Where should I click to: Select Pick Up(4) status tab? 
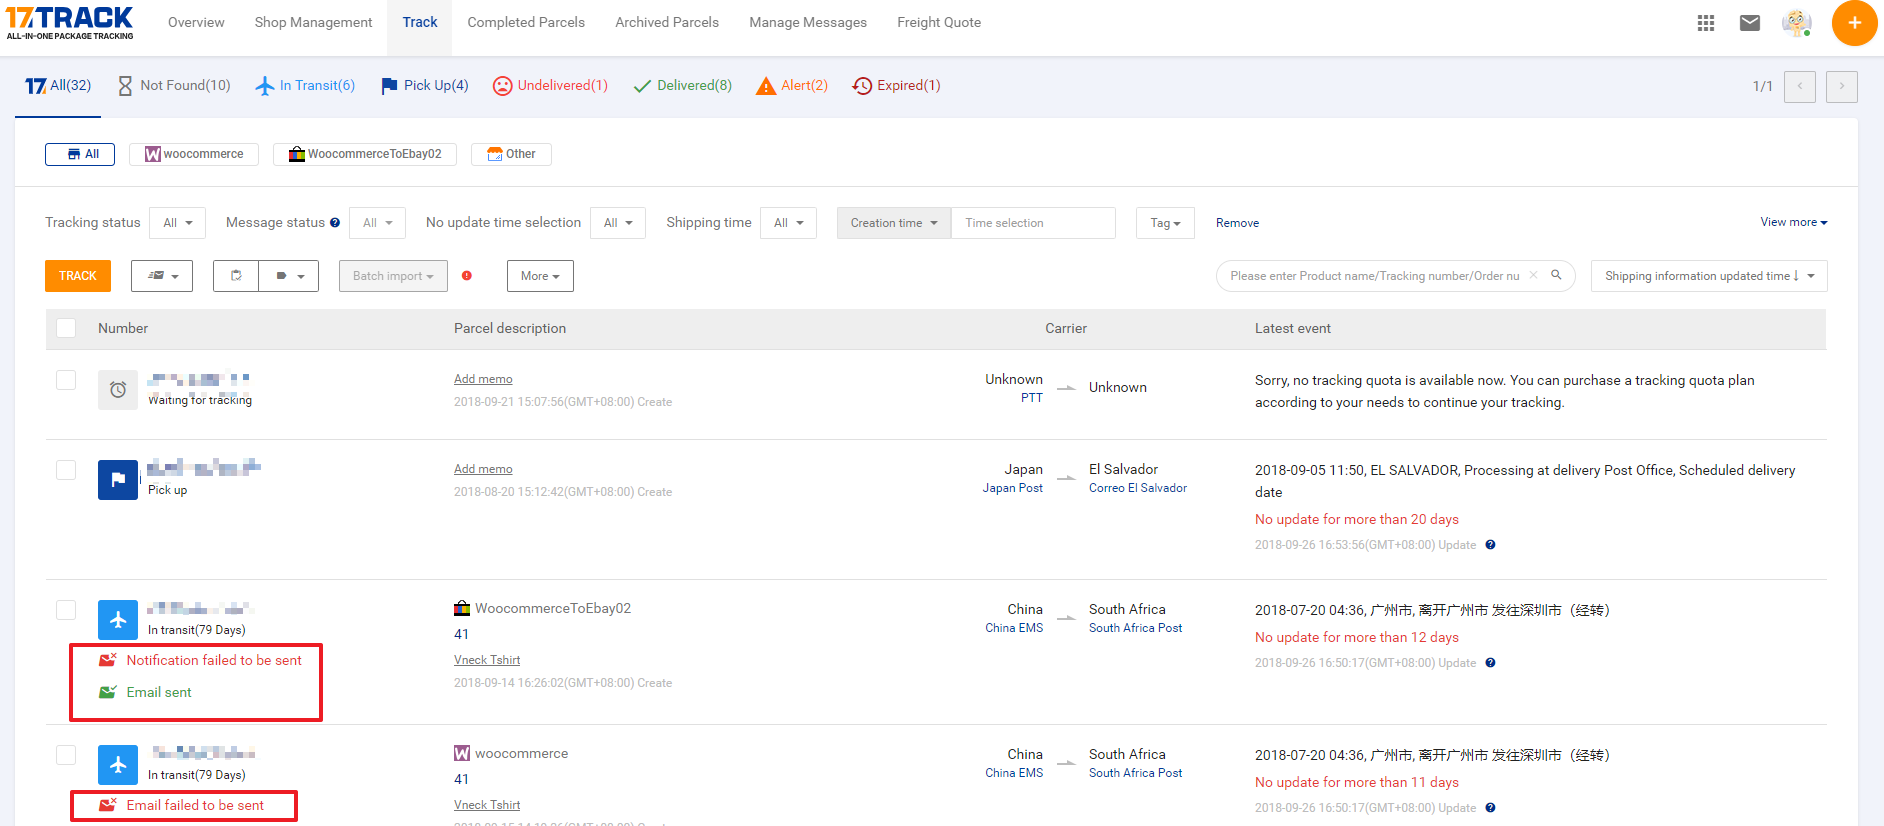[424, 86]
